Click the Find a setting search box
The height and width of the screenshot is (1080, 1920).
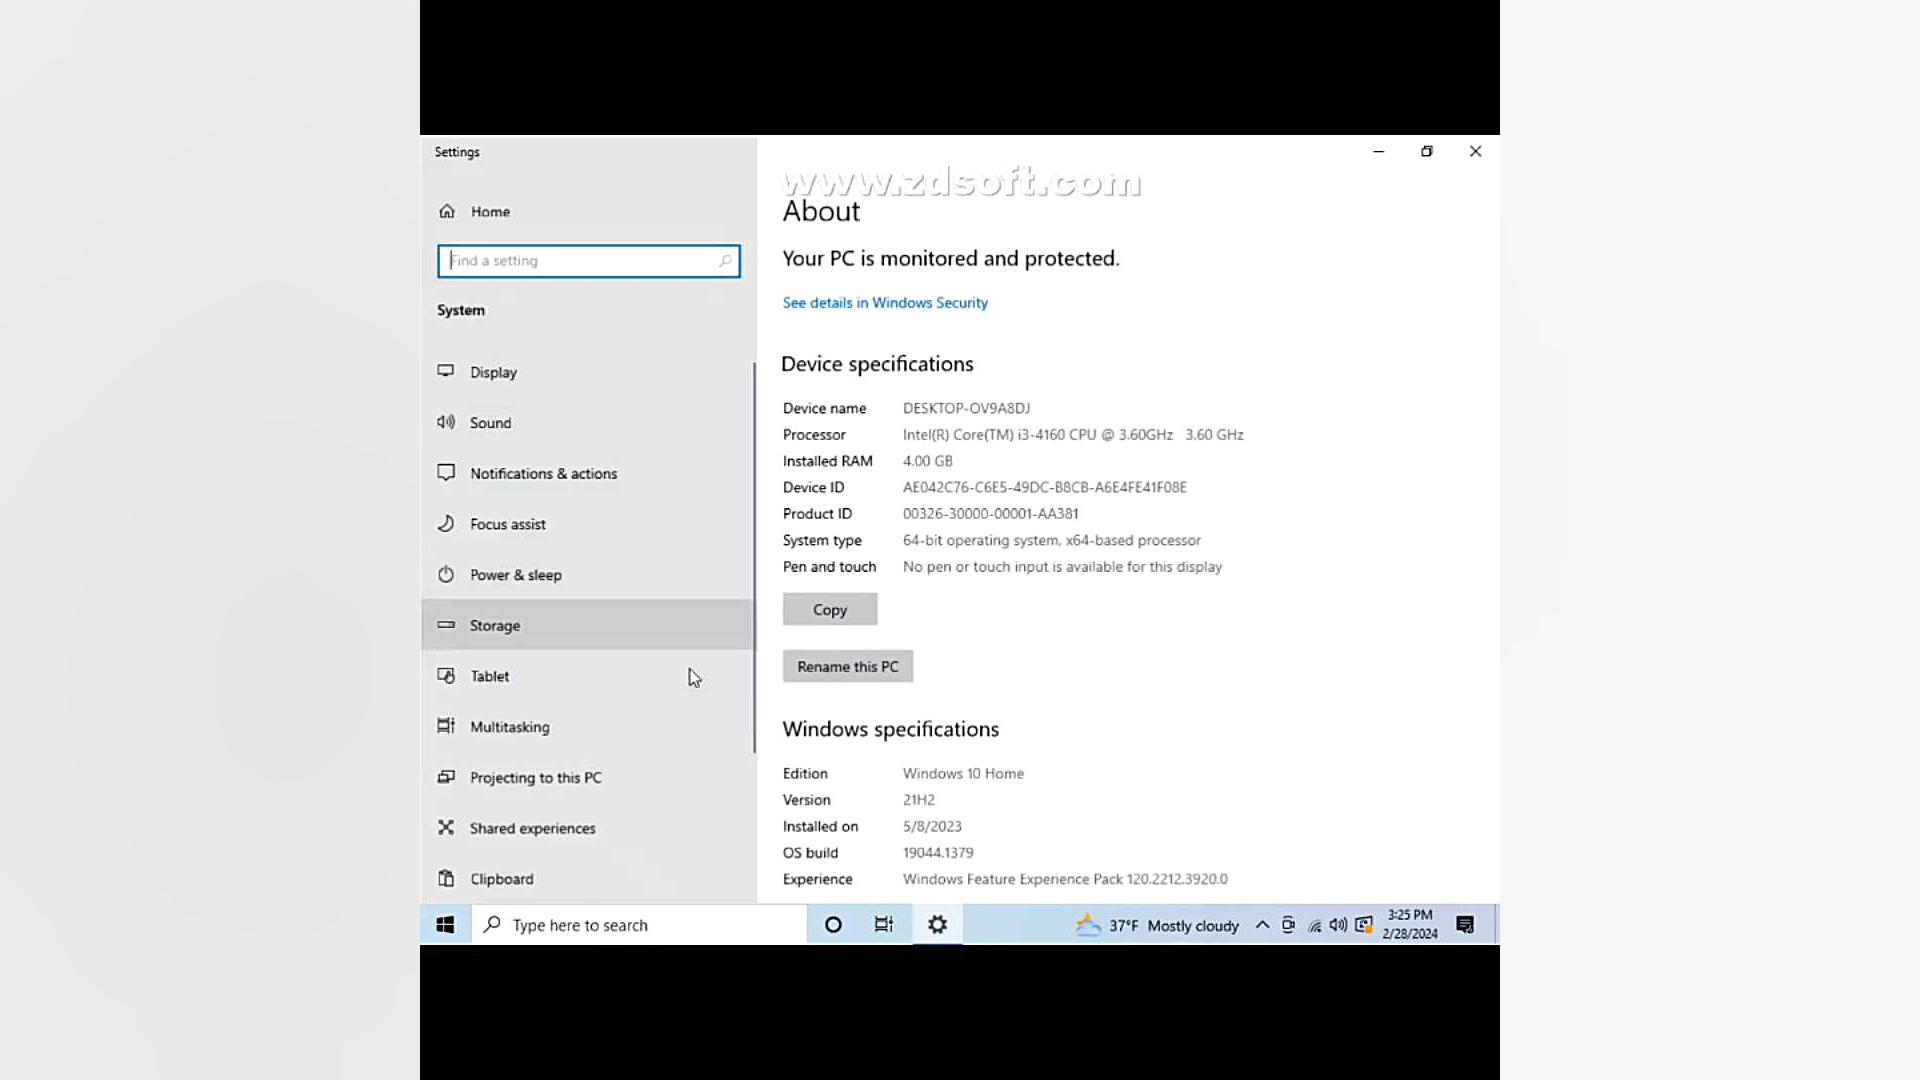pos(588,261)
